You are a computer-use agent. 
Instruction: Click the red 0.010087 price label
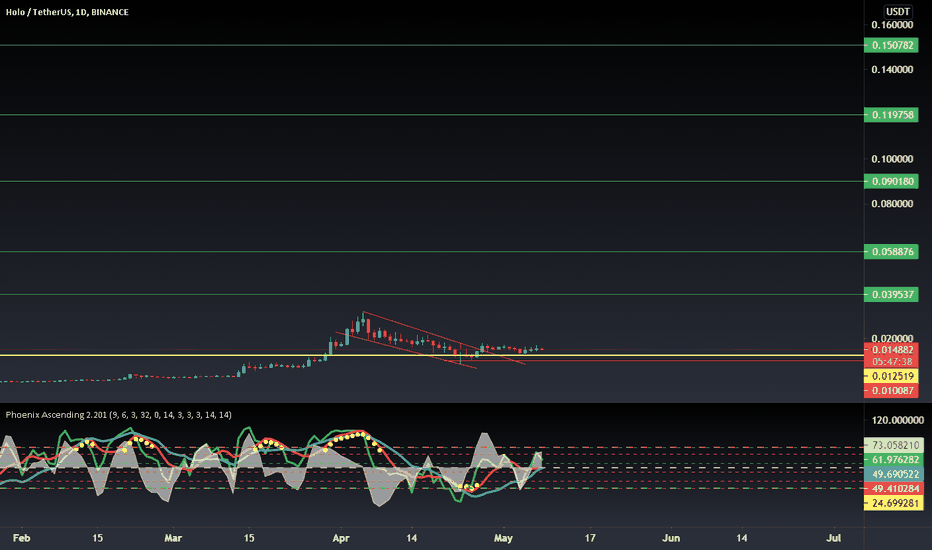pos(891,391)
